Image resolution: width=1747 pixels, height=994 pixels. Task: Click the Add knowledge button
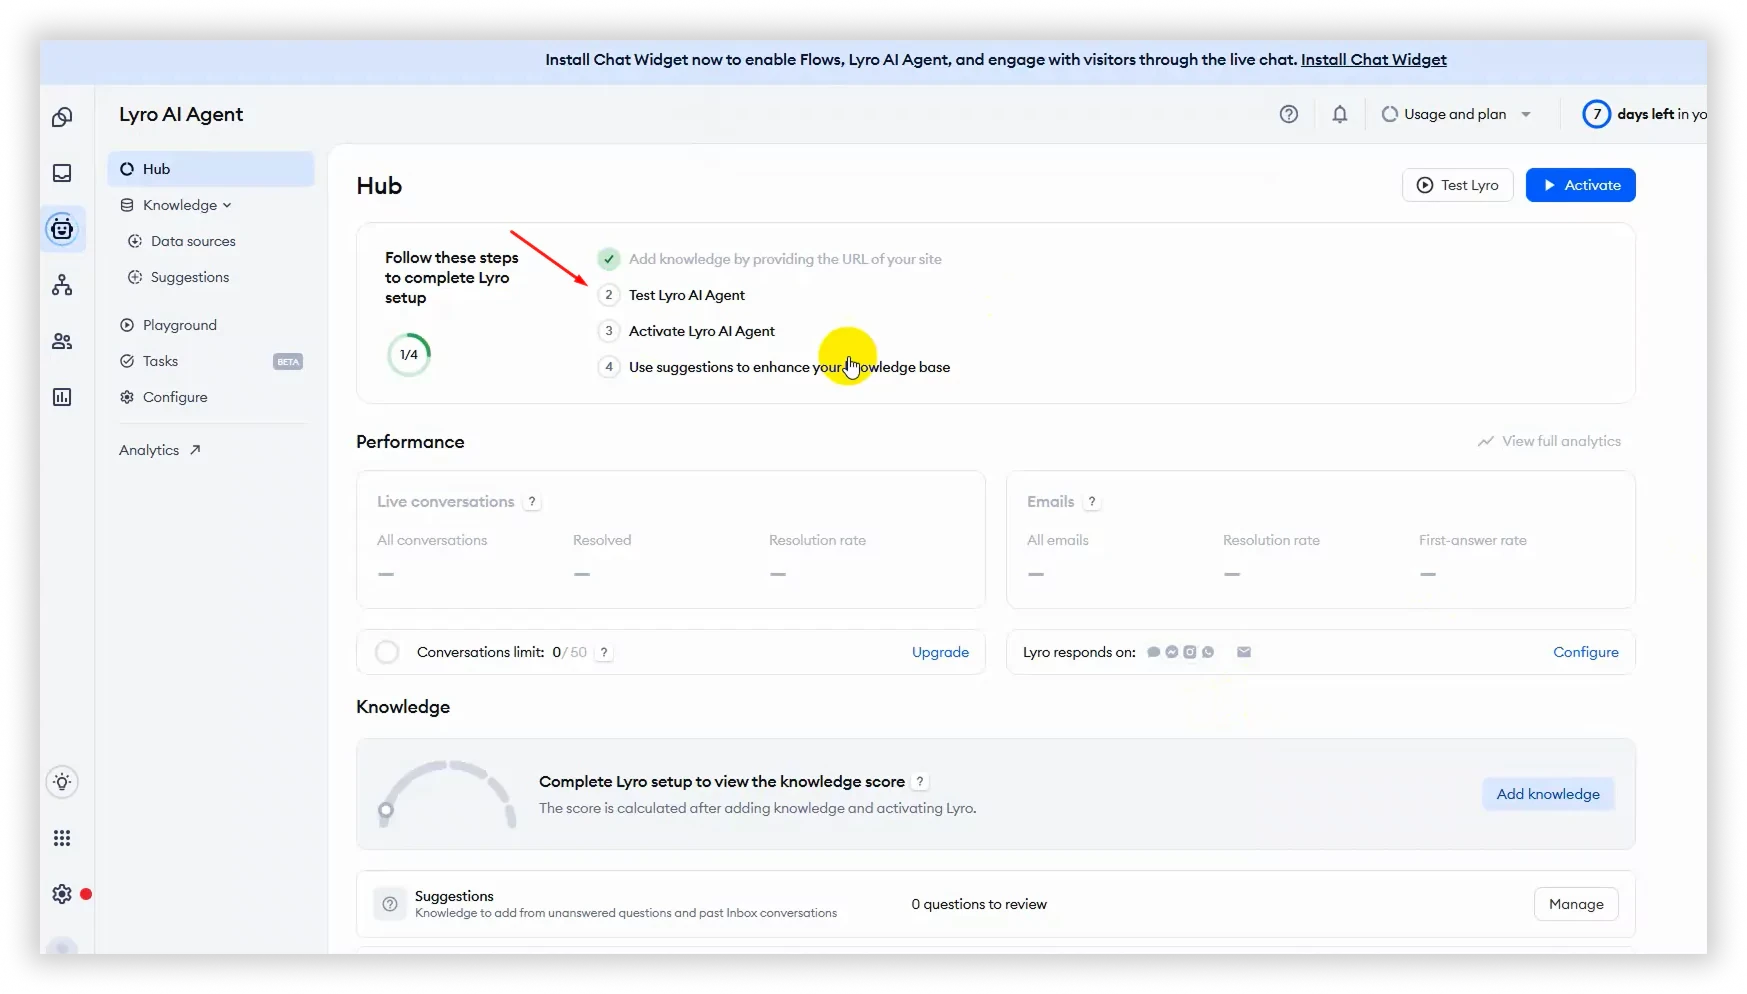[x=1548, y=794]
